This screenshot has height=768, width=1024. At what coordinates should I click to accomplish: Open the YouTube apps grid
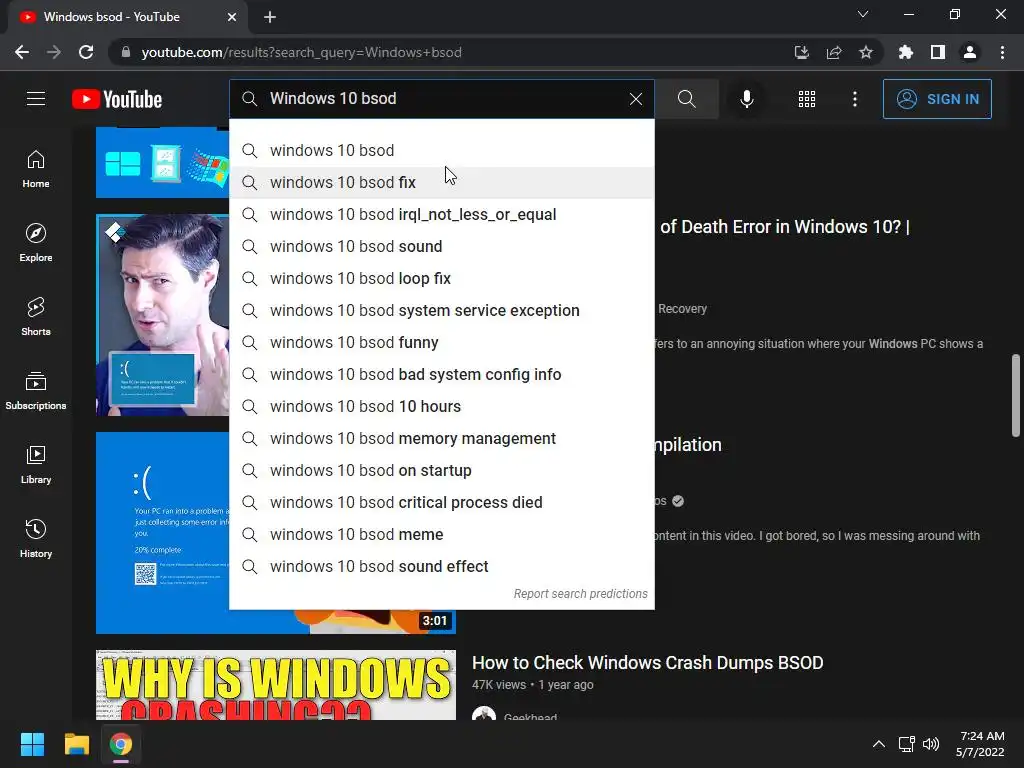coord(807,99)
